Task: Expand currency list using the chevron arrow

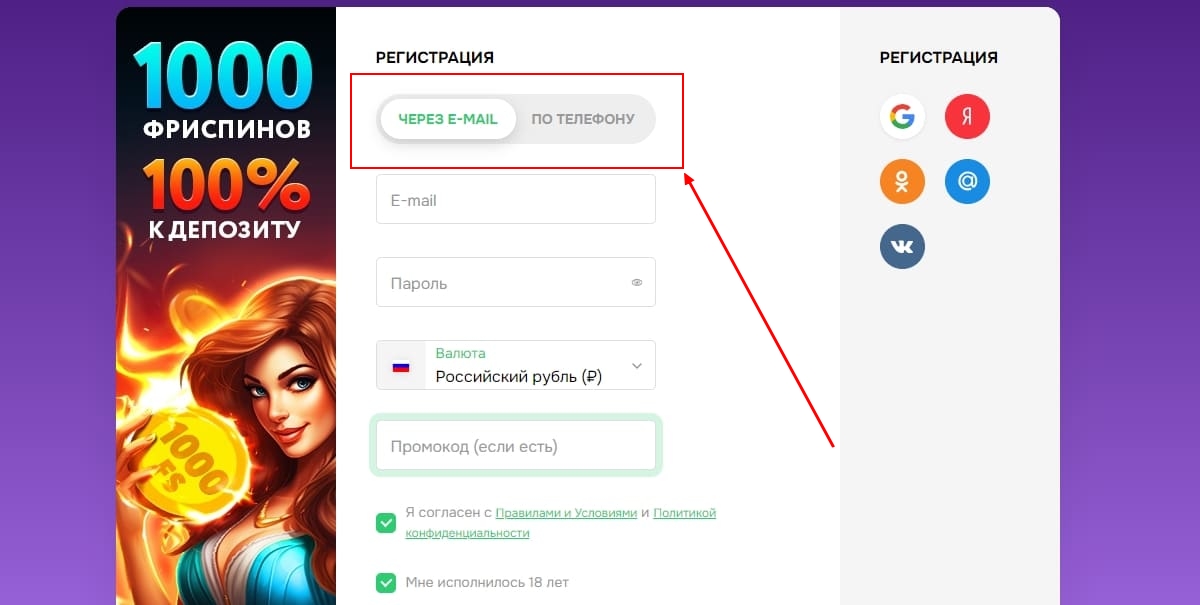Action: click(x=637, y=366)
